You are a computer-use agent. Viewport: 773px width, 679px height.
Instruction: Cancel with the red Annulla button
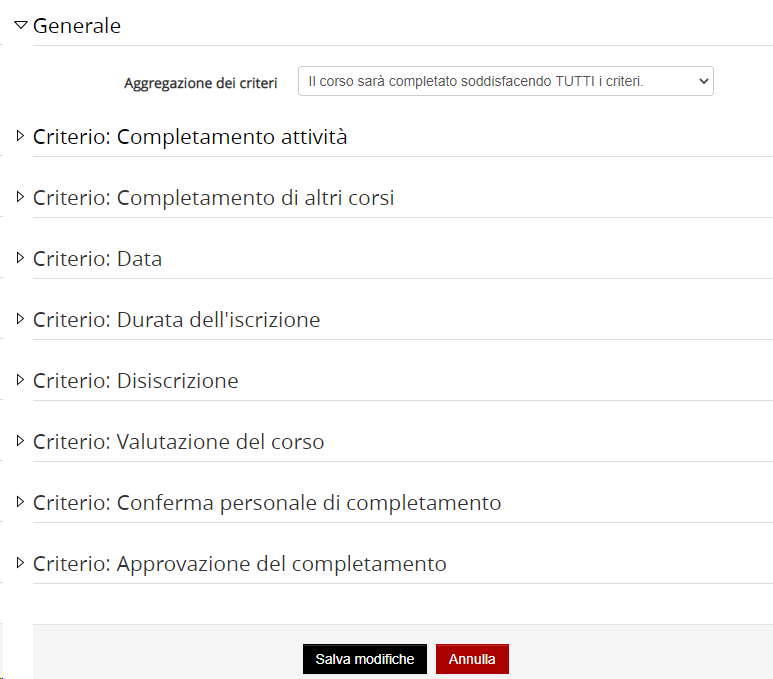click(472, 659)
